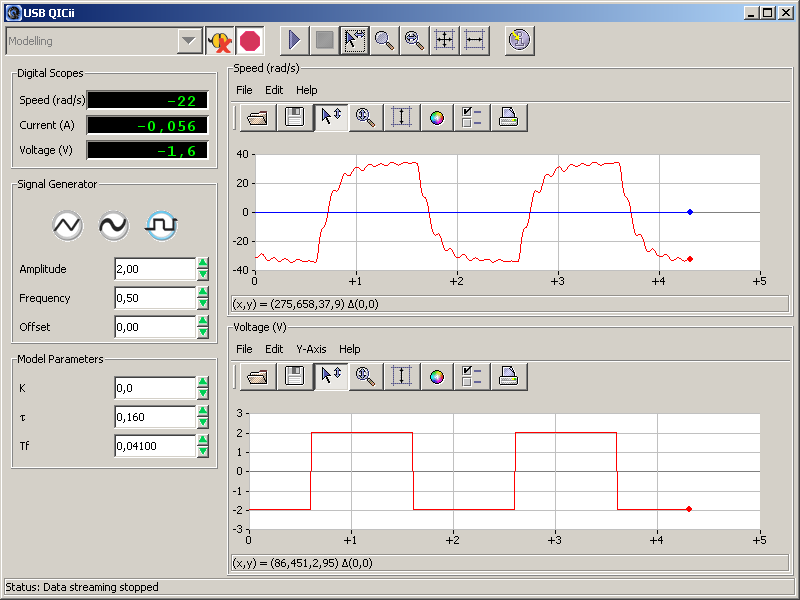This screenshot has height=600, width=800.
Task: Click the blue marker dot on Speed plot
Action: tap(690, 212)
